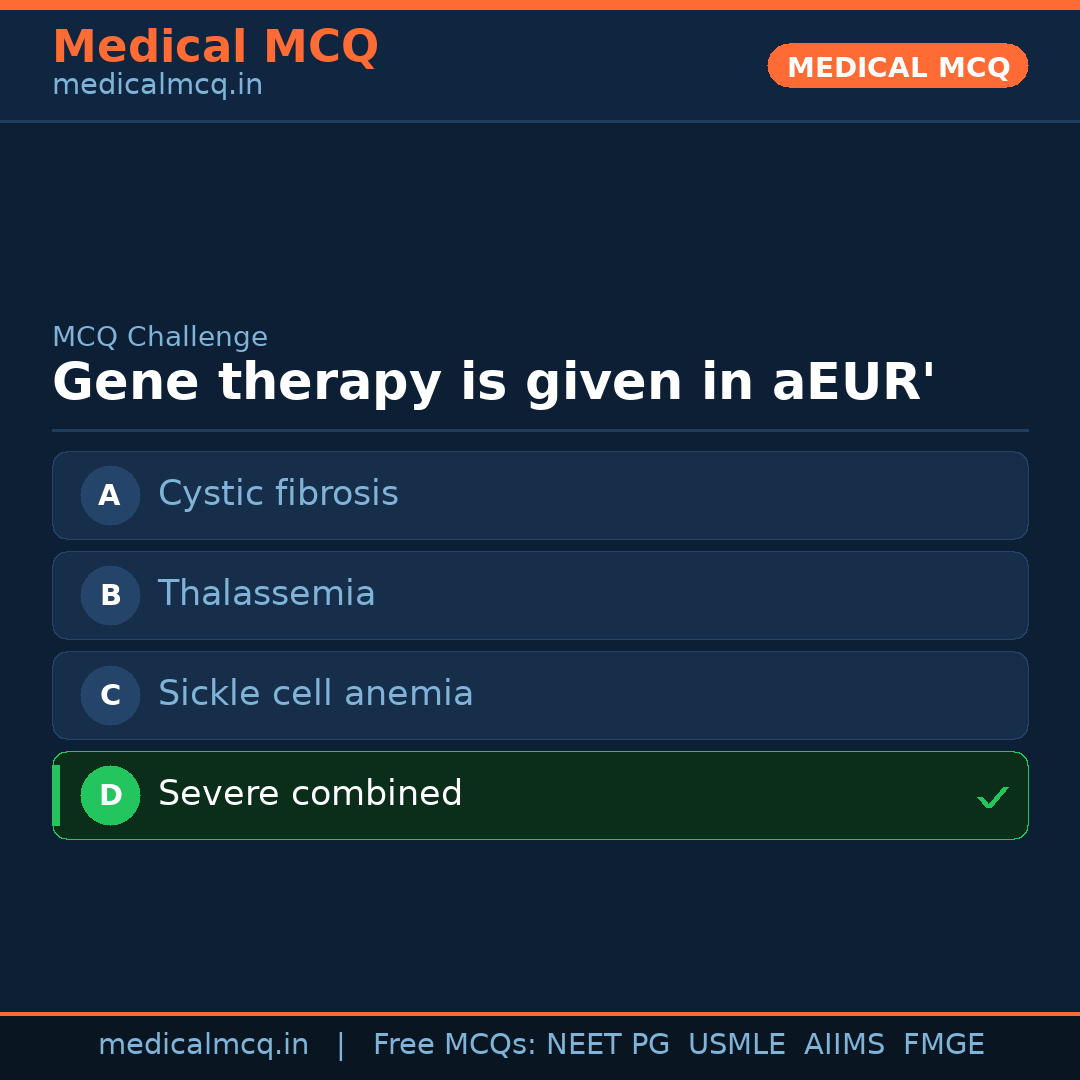Click the letter B circle badge
Screen dimensions: 1080x1080
coord(110,595)
